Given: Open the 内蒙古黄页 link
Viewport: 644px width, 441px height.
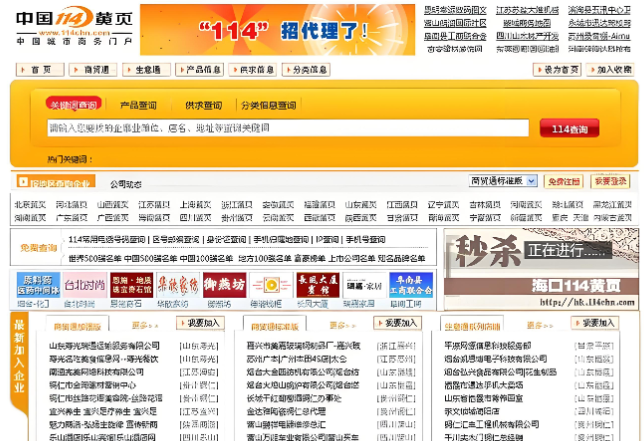Looking at the screenshot, I should [612, 217].
